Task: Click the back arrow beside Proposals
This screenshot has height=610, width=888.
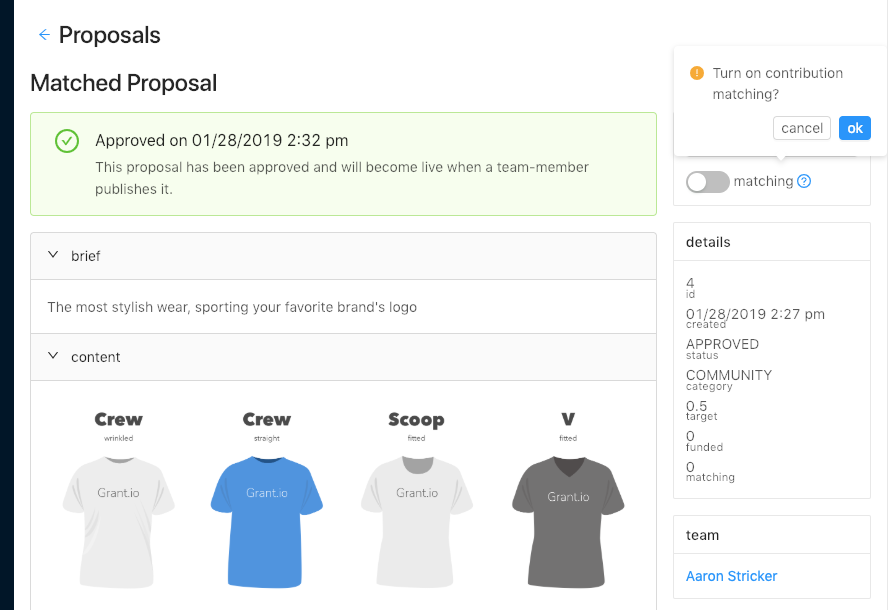Action: coord(43,35)
